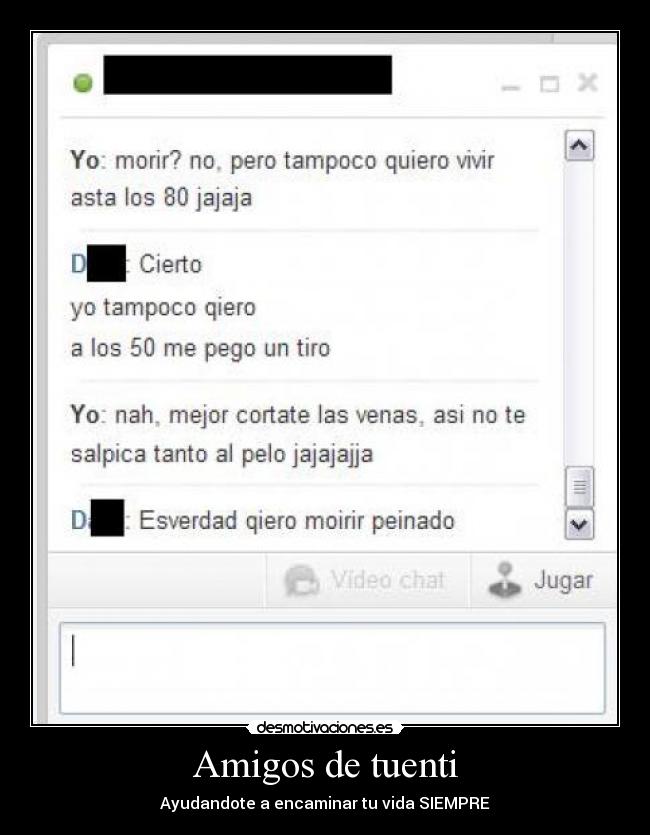Click the scrollbar up arrow
This screenshot has height=835, width=650.
point(579,145)
